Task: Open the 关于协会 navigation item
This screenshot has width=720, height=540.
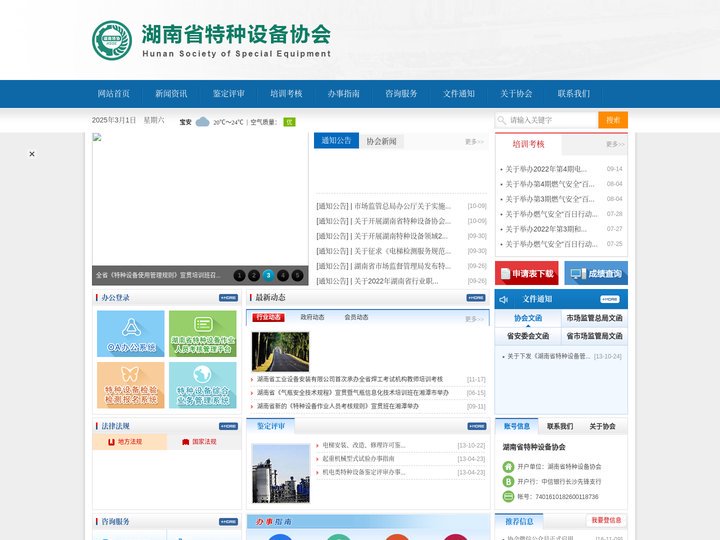Action: point(516,94)
